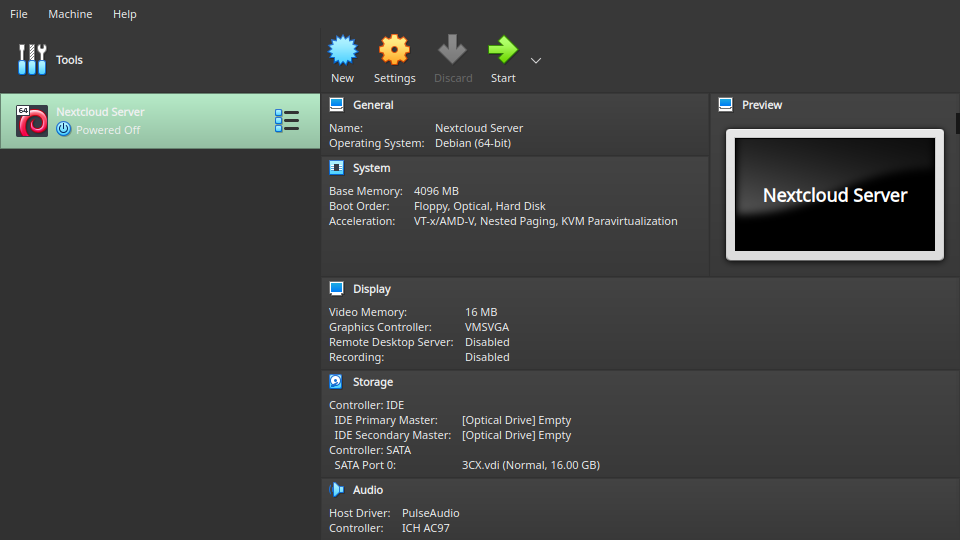This screenshot has height=540, width=960.
Task: Click the Preview panel monitor icon
Action: pos(726,105)
